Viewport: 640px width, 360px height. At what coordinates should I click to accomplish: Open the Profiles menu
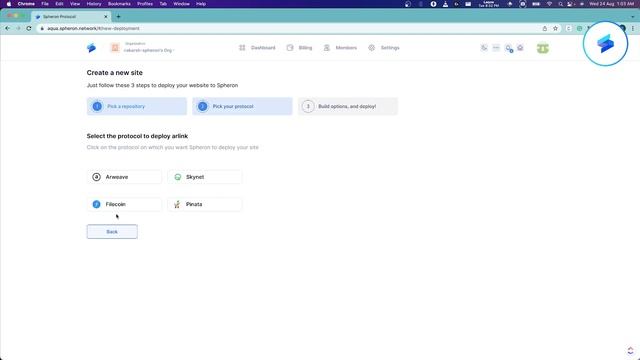coord(145,4)
